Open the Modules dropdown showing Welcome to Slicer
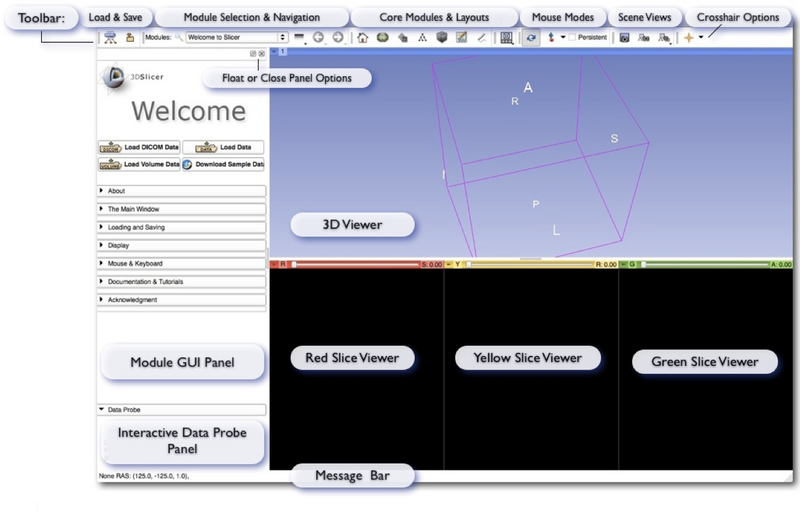800x512 pixels. [x=237, y=37]
